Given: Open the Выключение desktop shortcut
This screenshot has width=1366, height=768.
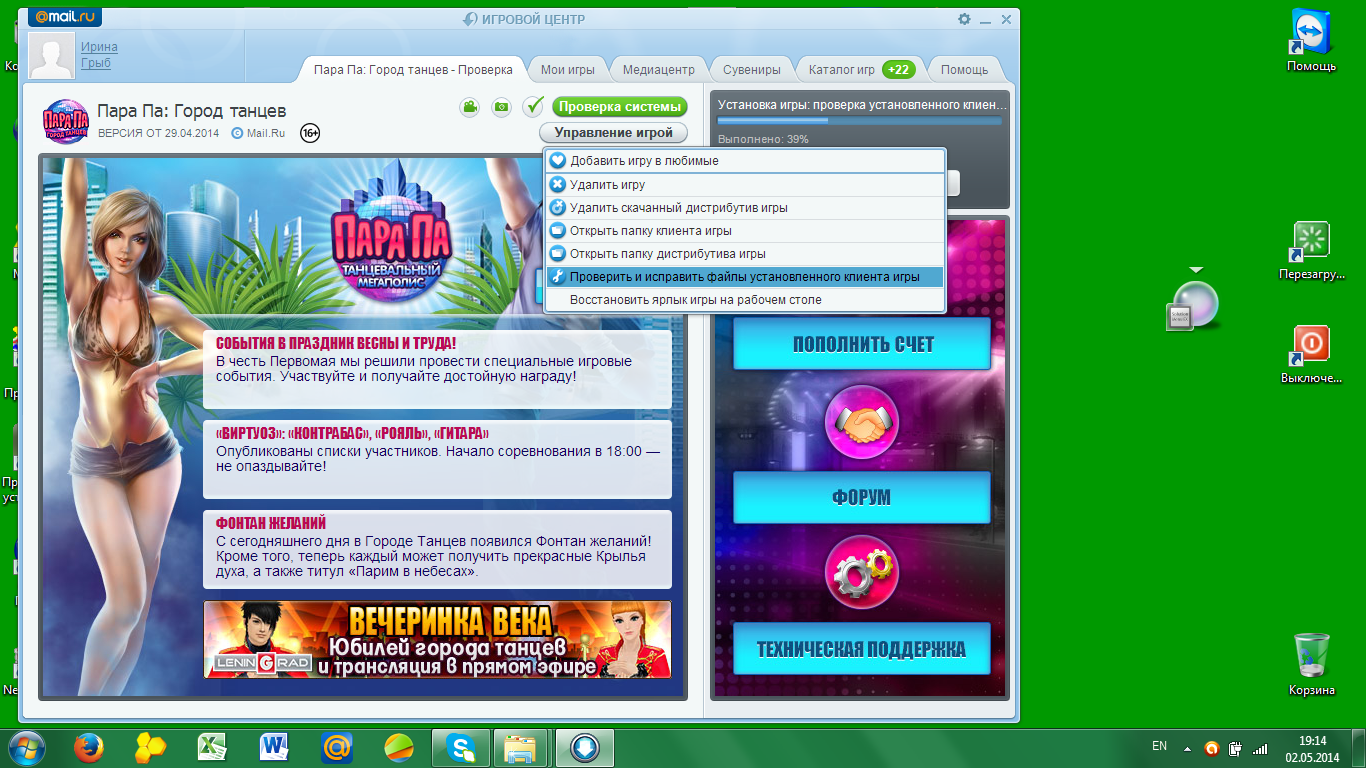Looking at the screenshot, I should 1311,354.
